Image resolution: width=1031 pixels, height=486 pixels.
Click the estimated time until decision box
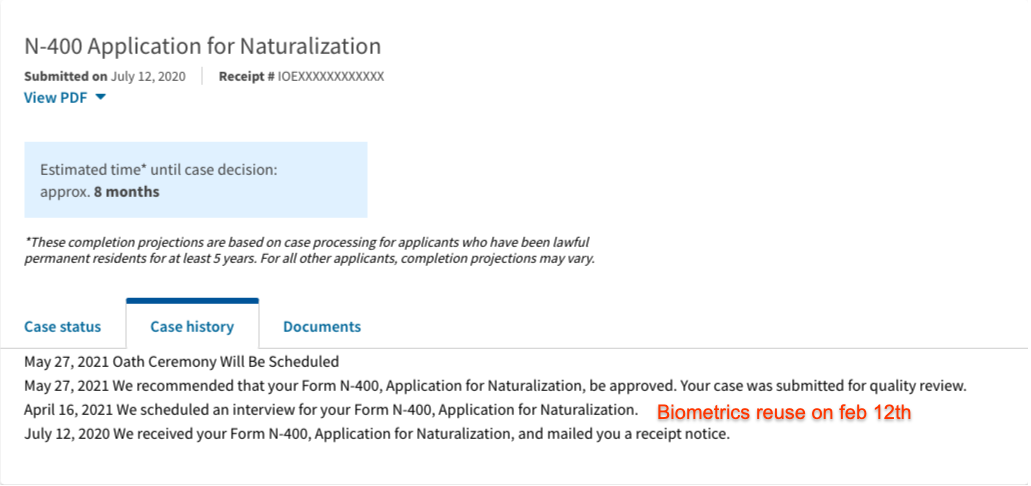pos(196,180)
